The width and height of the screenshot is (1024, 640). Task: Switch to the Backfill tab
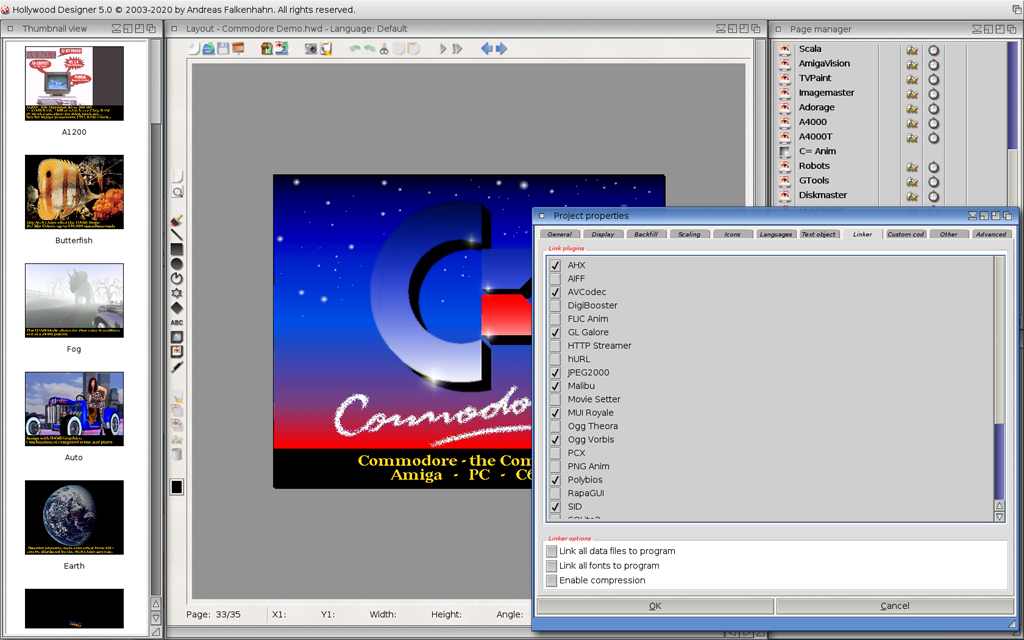coord(646,234)
